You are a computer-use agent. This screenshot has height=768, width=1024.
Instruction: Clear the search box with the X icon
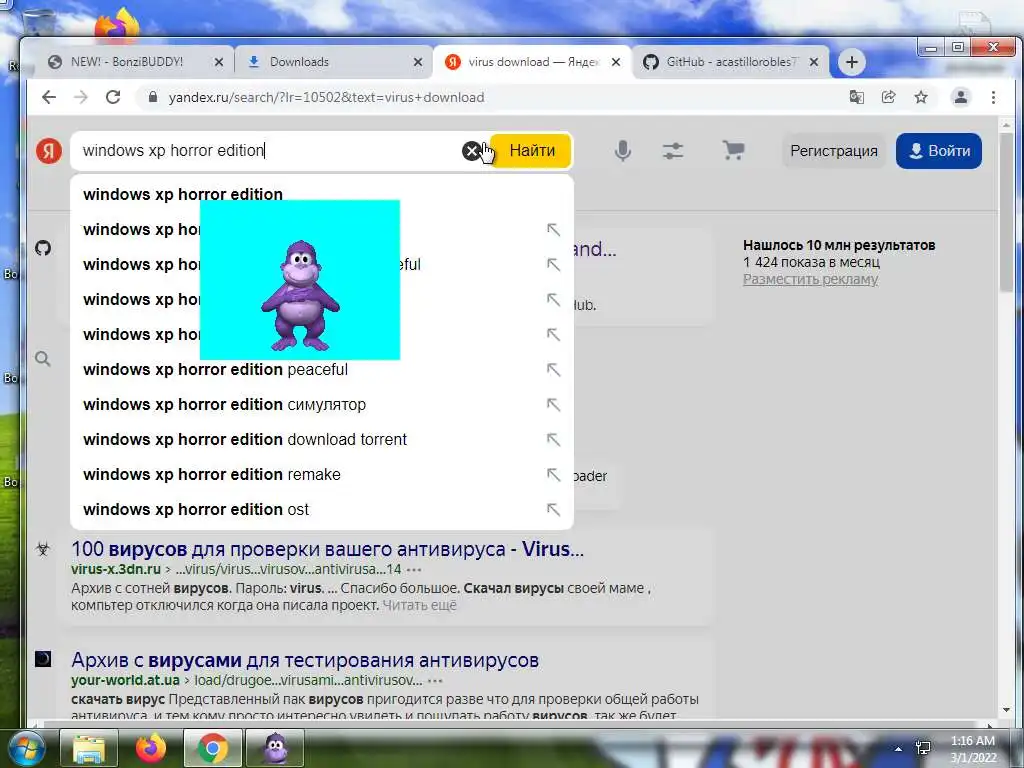click(471, 151)
